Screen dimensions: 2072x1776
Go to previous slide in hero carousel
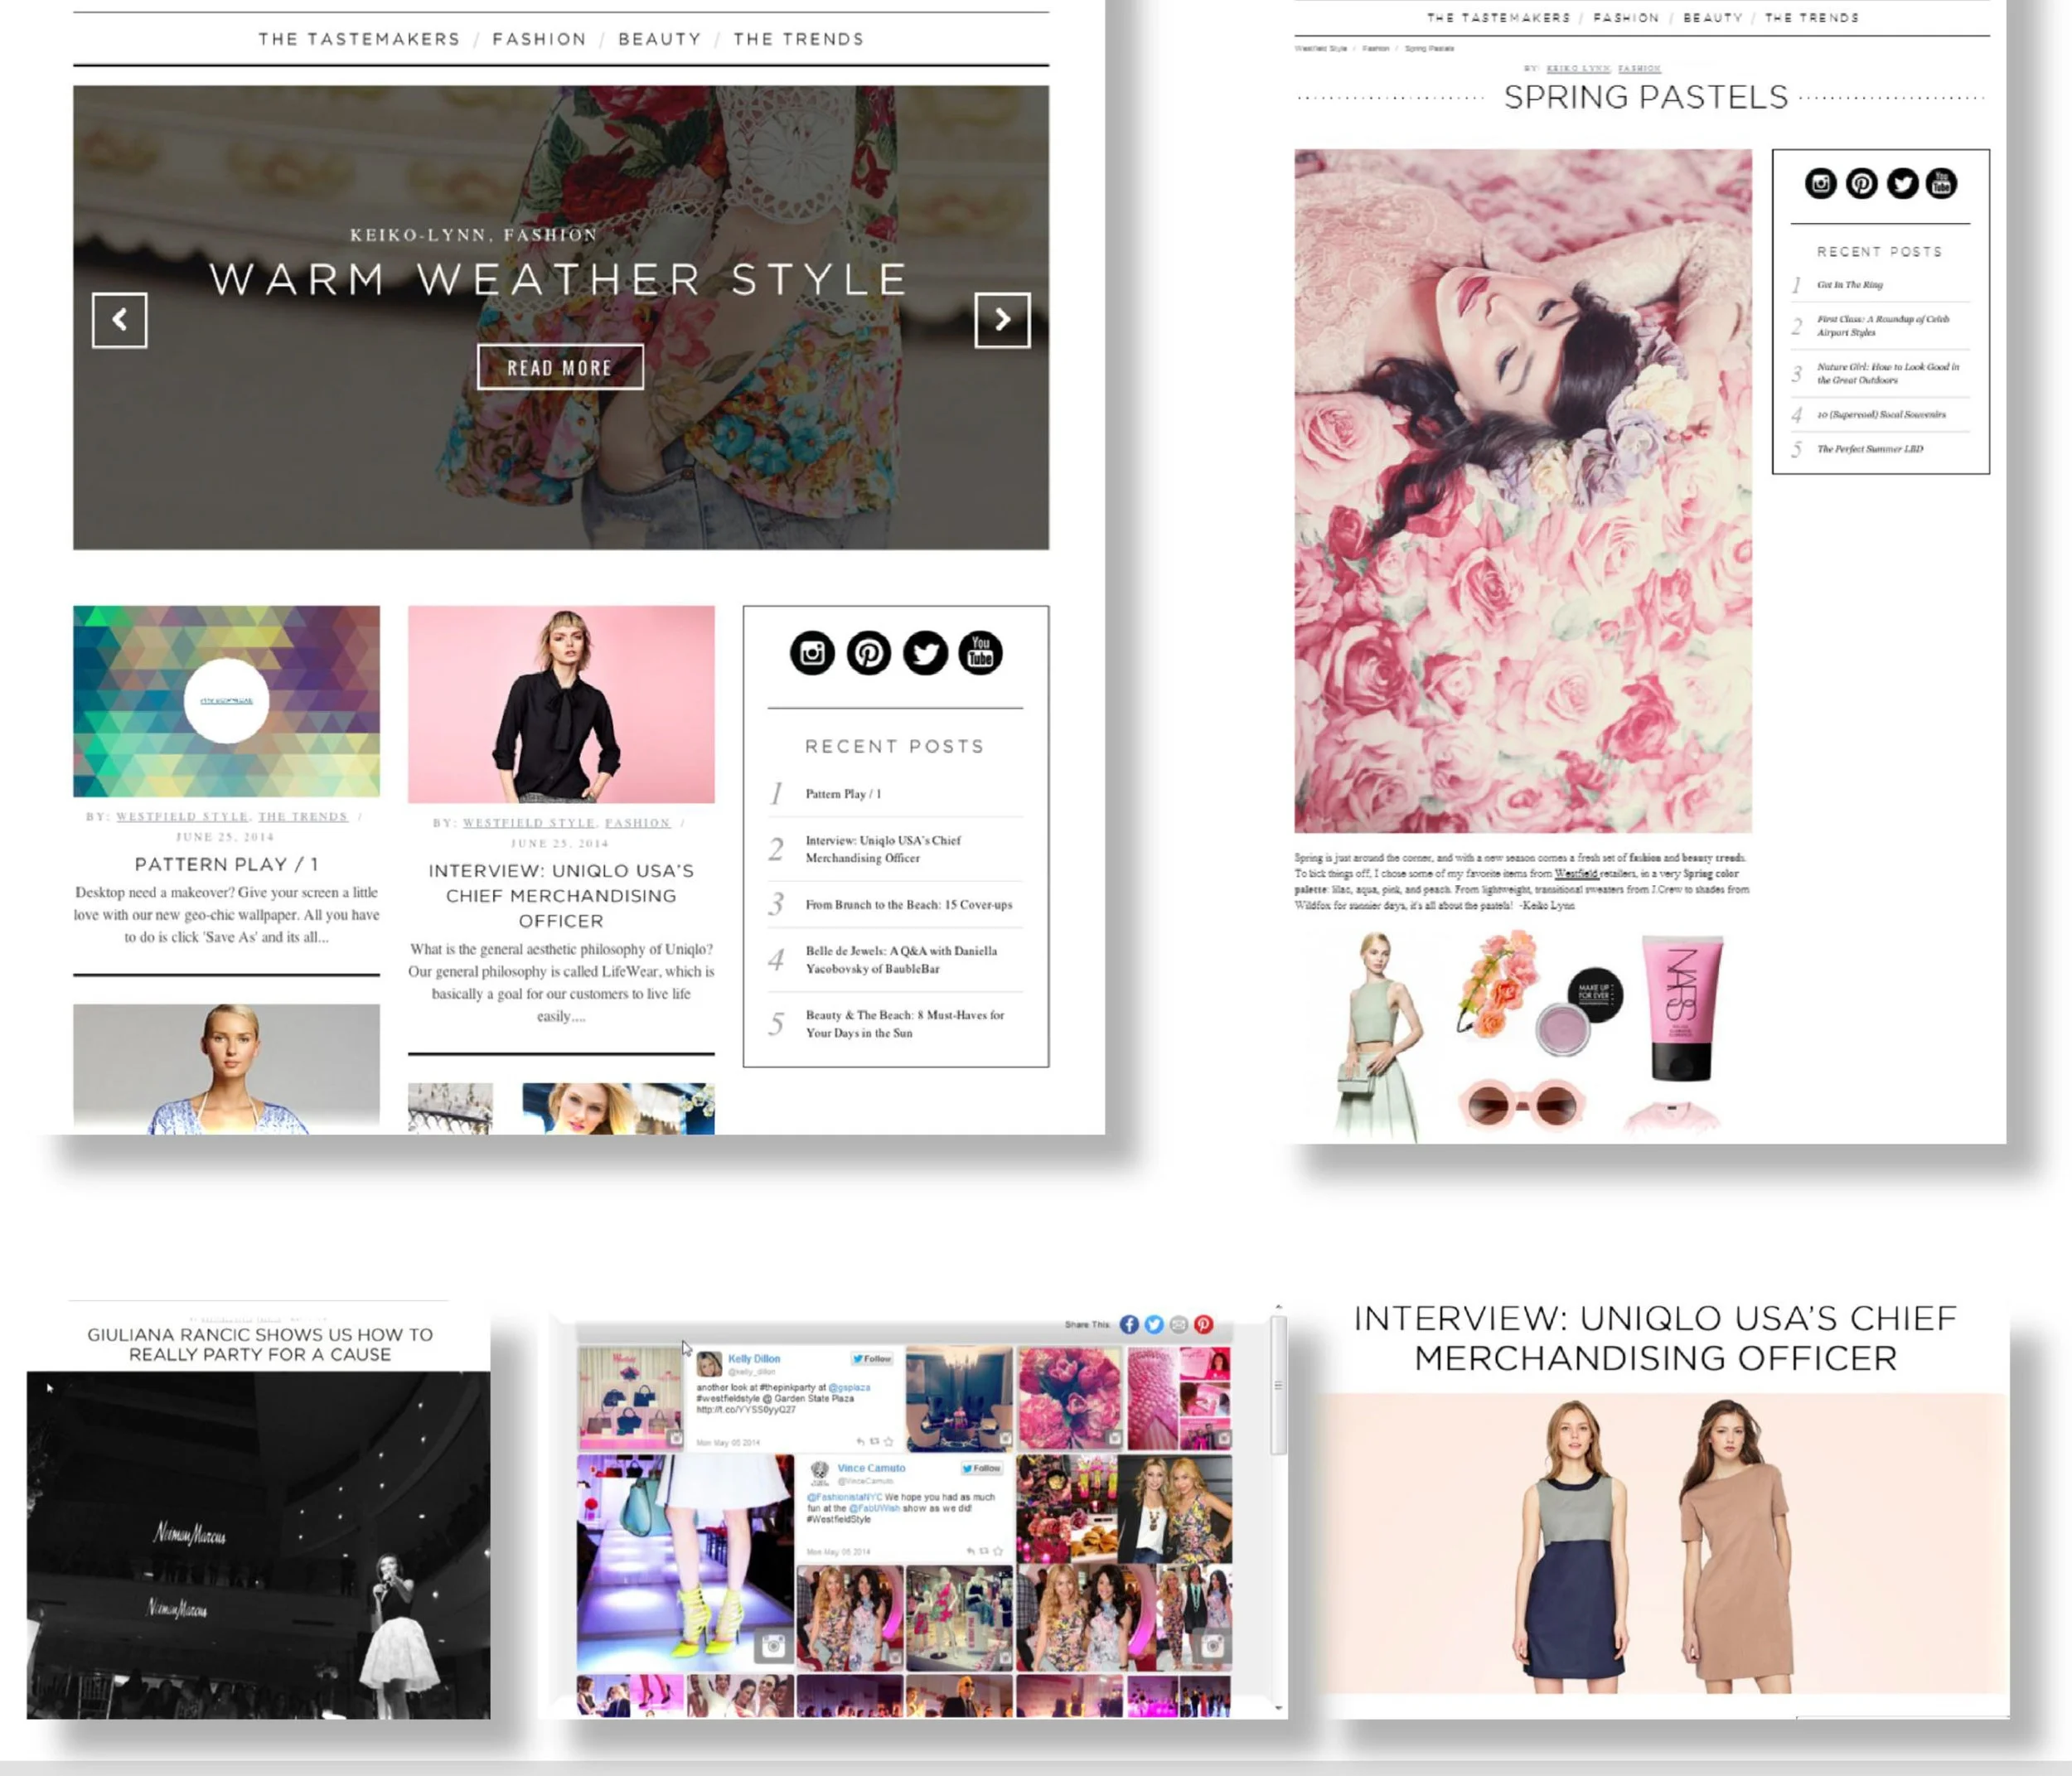tap(119, 320)
